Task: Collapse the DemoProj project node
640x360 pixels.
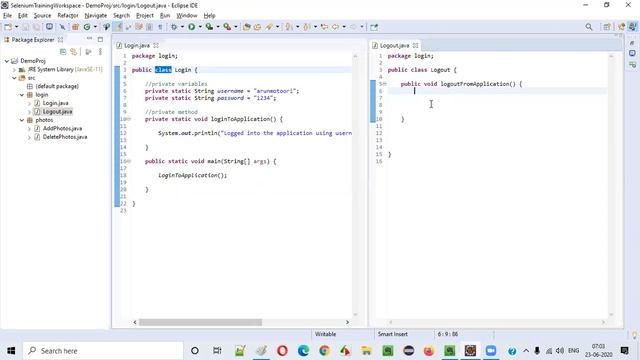Action: point(7,61)
